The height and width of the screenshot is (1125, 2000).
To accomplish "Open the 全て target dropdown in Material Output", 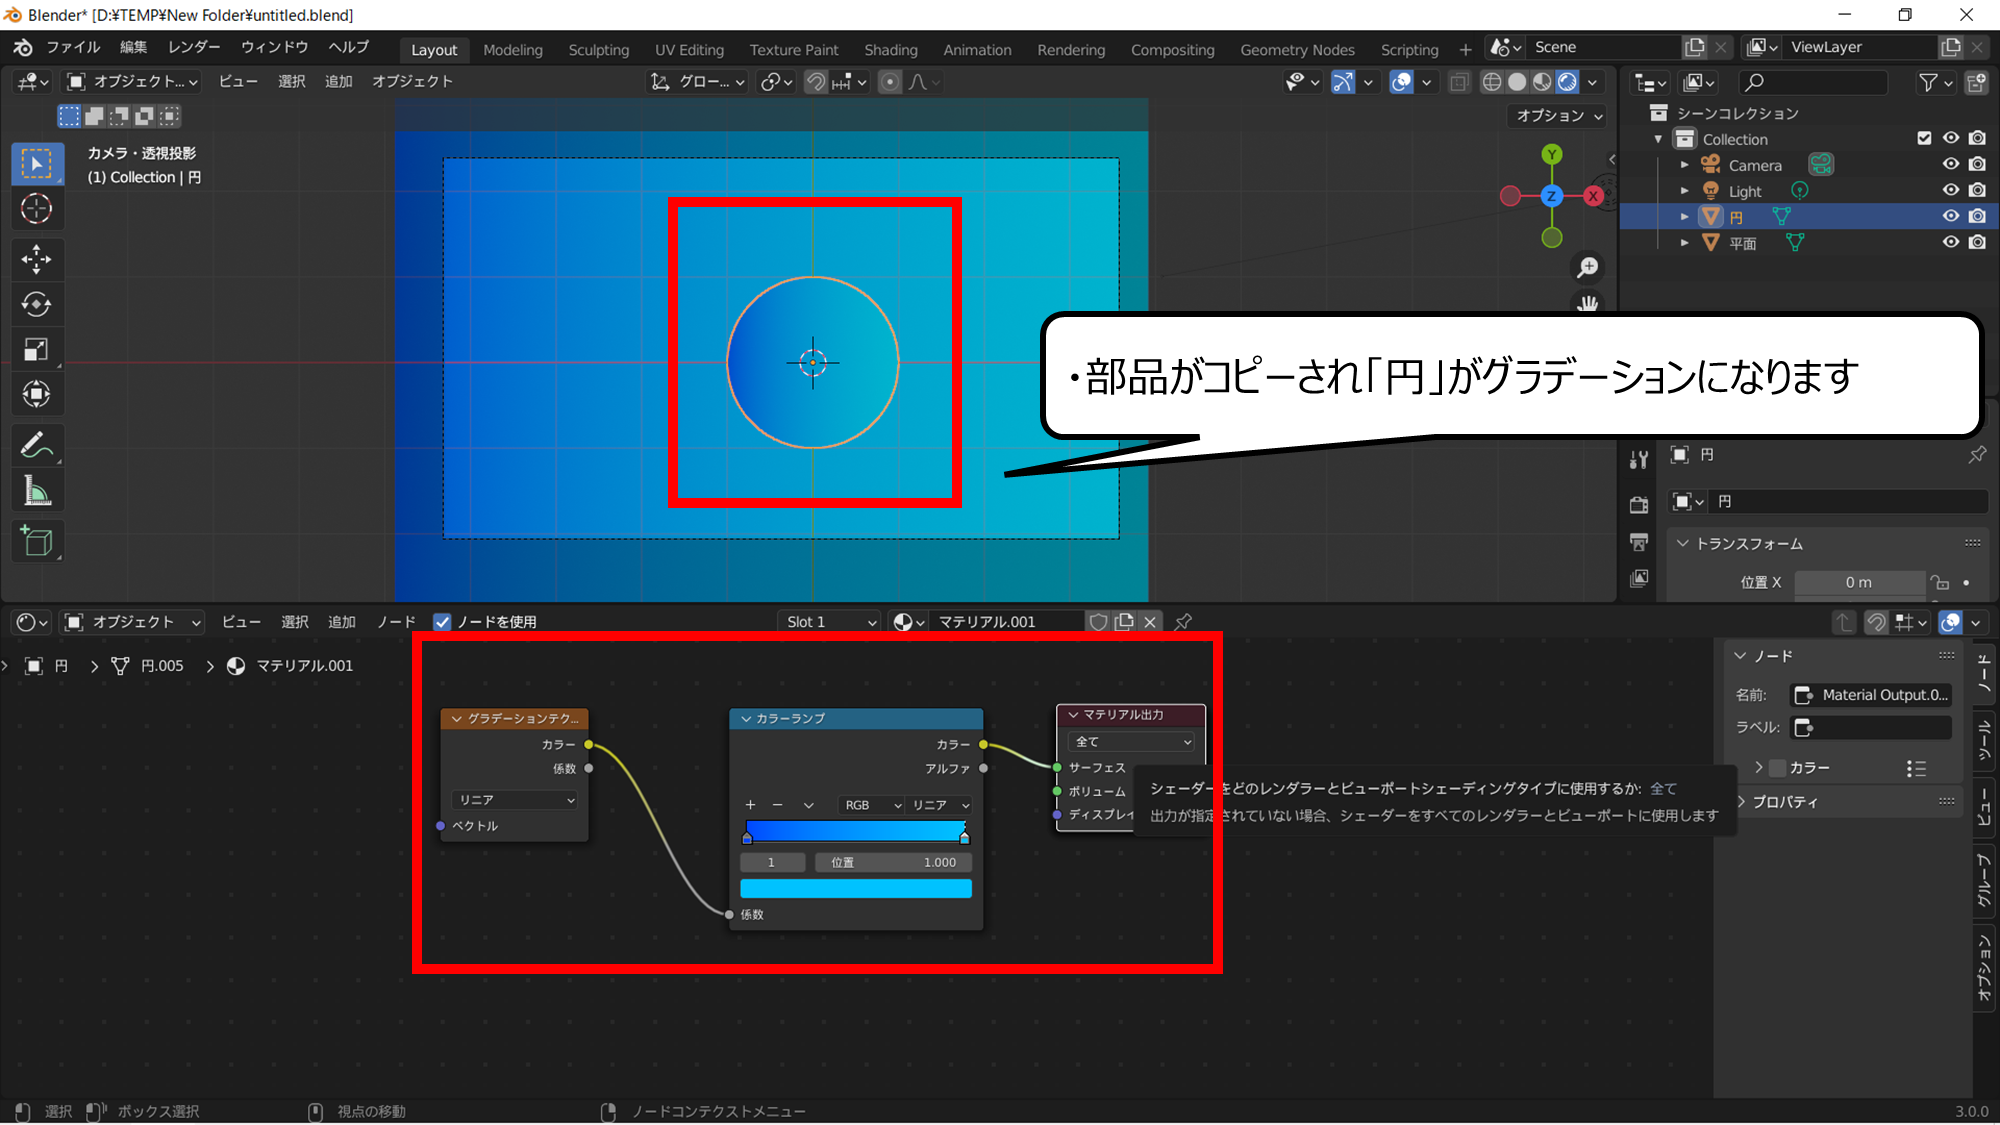I will (1131, 742).
